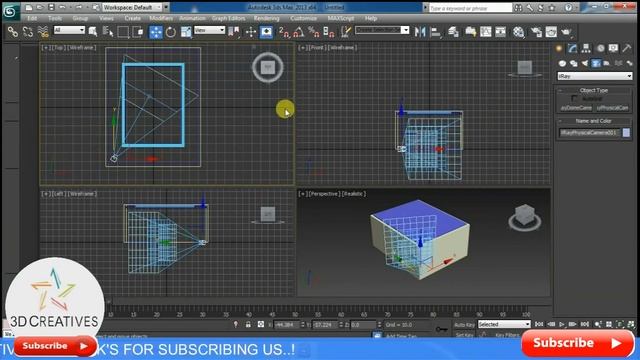
Task: Activate the Select and Move tool
Action: point(156,31)
